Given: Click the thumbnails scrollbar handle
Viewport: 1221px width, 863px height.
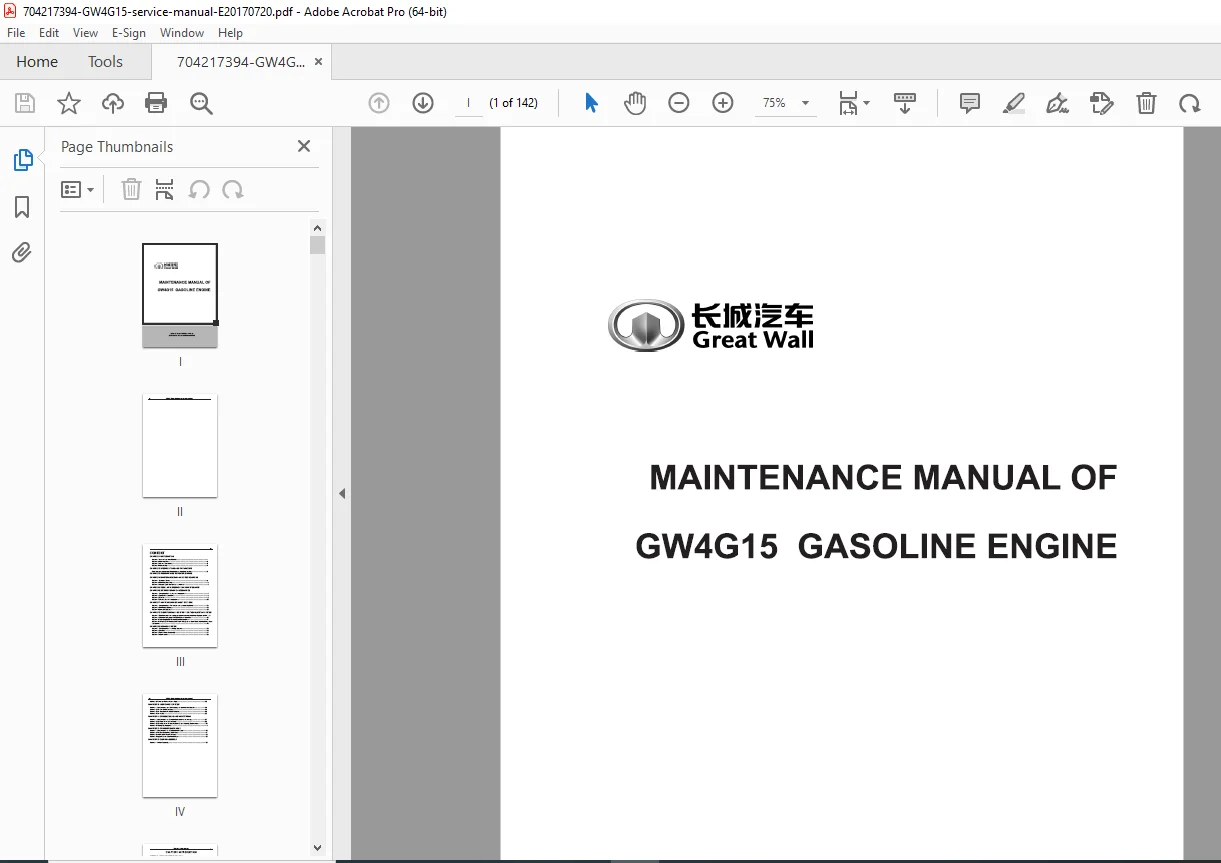Looking at the screenshot, I should click(x=318, y=245).
